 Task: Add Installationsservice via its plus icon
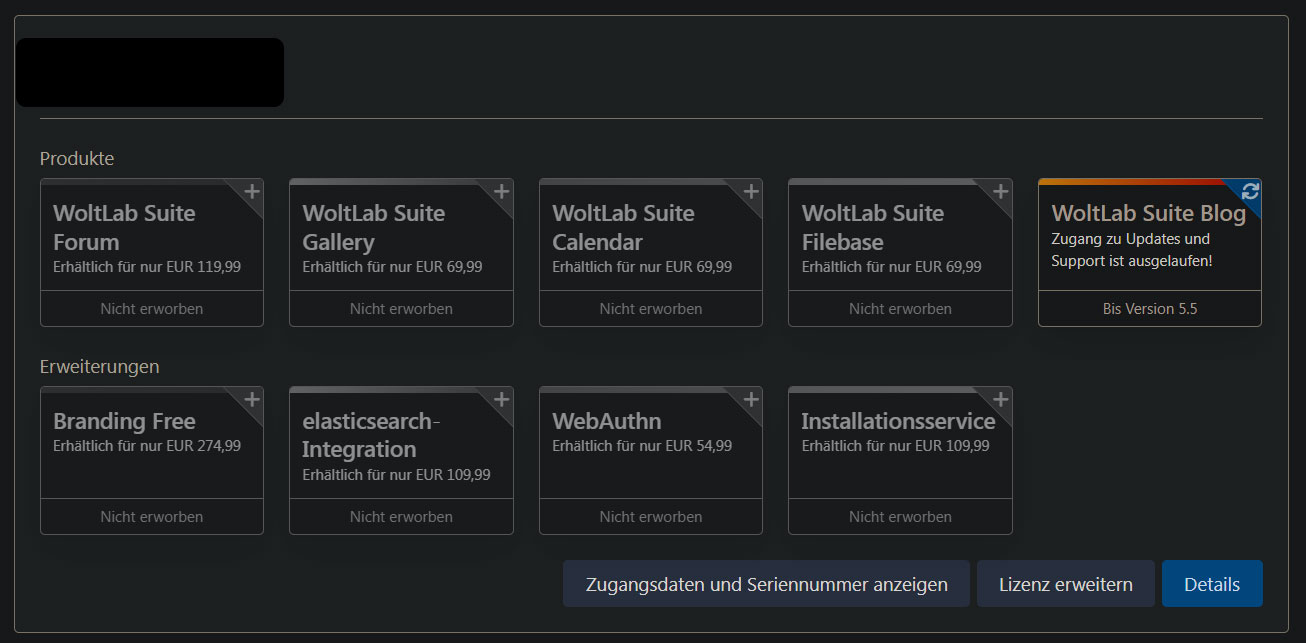click(x=1000, y=399)
